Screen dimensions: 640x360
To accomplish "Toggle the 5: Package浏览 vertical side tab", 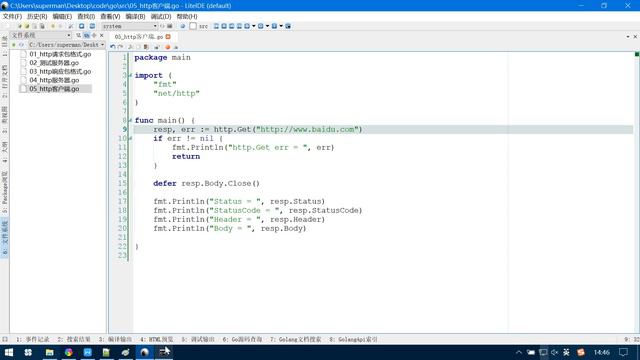I will pos(4,192).
